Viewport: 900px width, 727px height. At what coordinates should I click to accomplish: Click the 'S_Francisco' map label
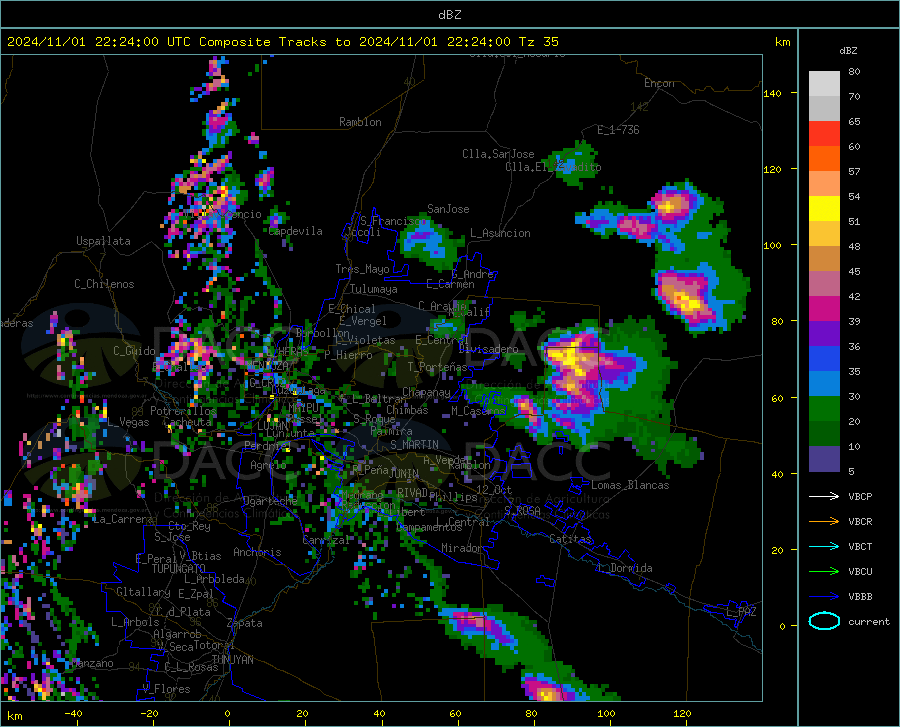[393, 220]
